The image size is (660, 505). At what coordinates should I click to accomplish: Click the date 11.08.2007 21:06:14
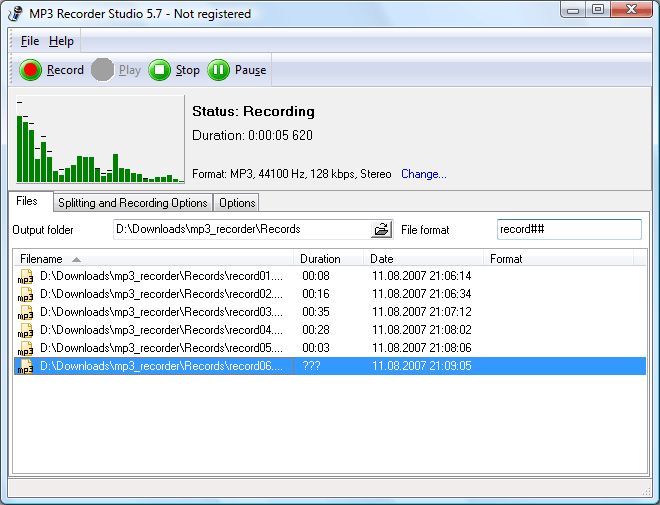tap(422, 276)
